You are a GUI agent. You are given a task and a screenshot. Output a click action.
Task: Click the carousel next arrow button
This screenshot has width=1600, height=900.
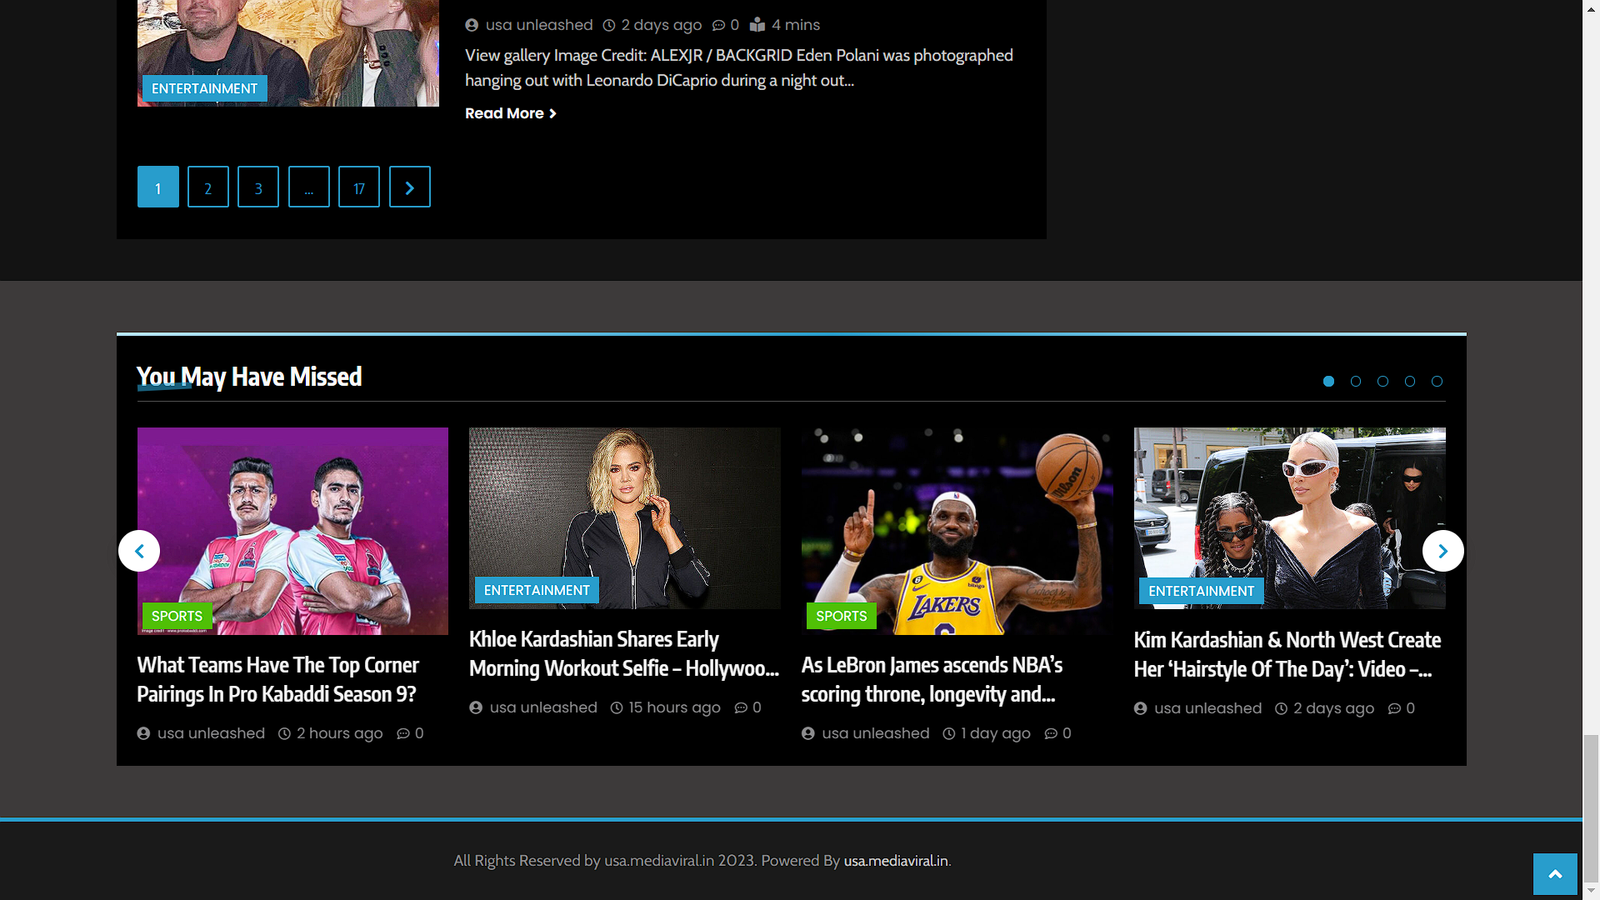pos(1443,551)
